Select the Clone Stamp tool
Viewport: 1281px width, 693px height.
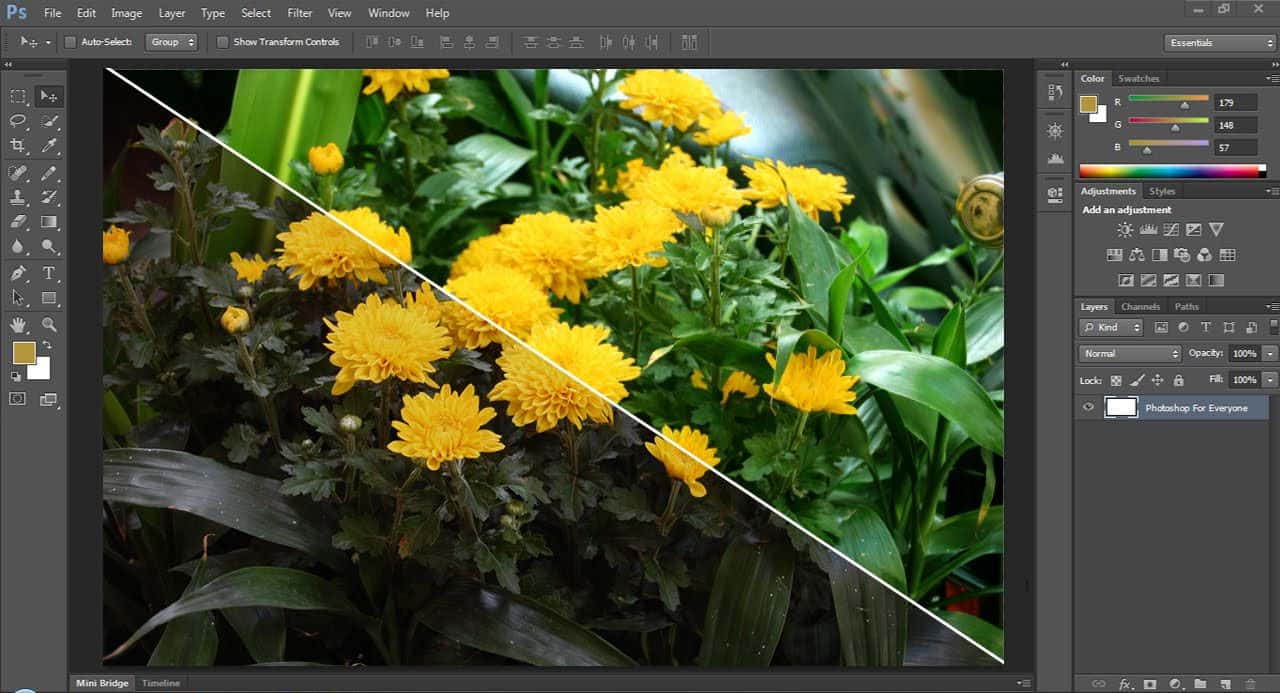18,197
